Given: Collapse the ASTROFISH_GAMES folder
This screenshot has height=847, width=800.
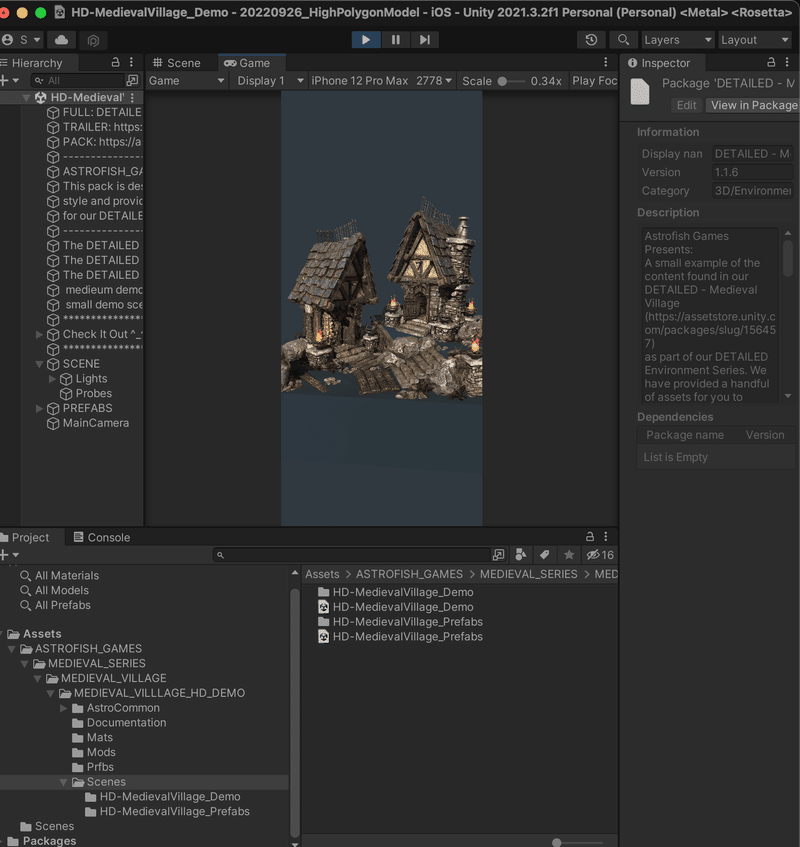Looking at the screenshot, I should click(x=11, y=649).
